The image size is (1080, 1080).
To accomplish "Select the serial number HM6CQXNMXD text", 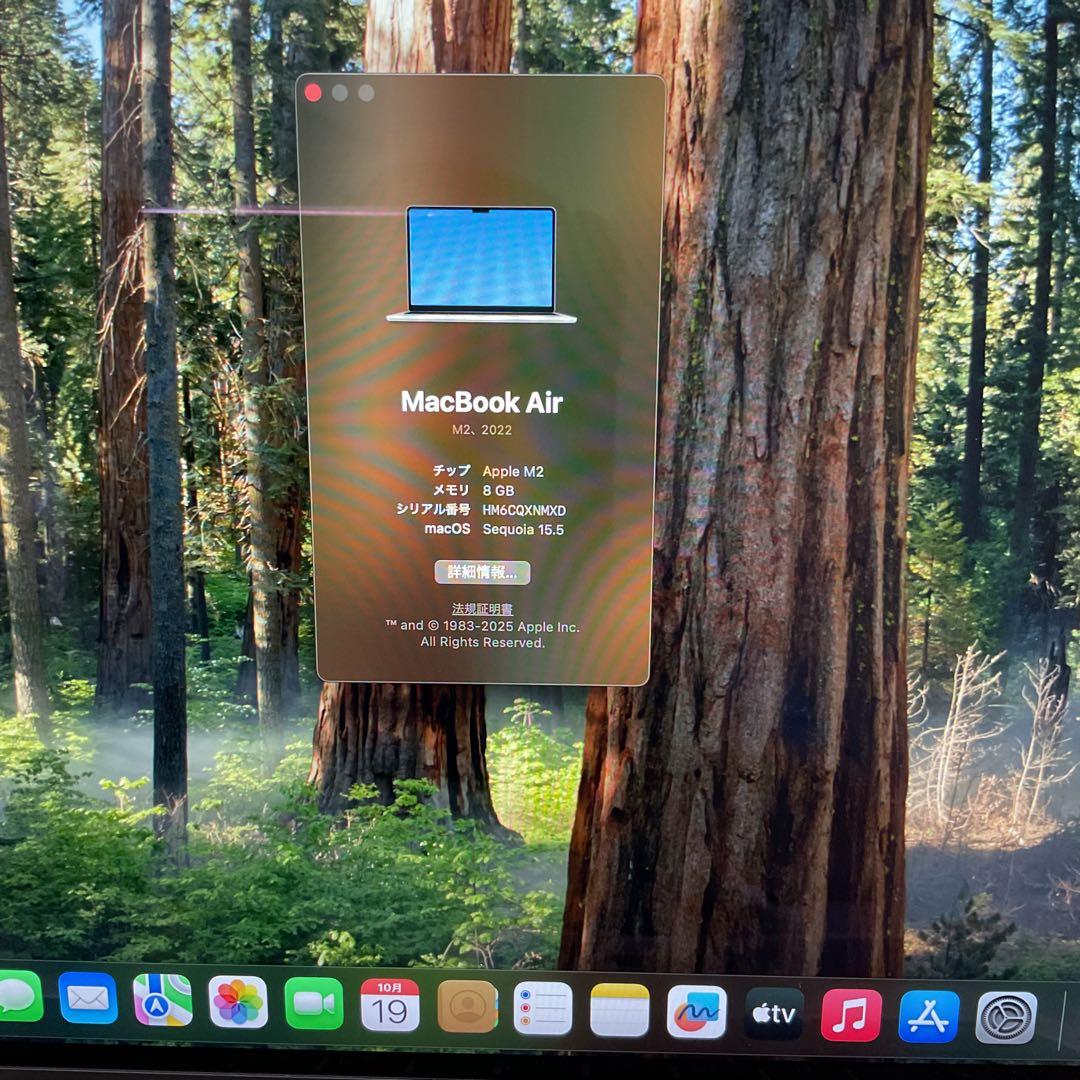I will pos(524,509).
